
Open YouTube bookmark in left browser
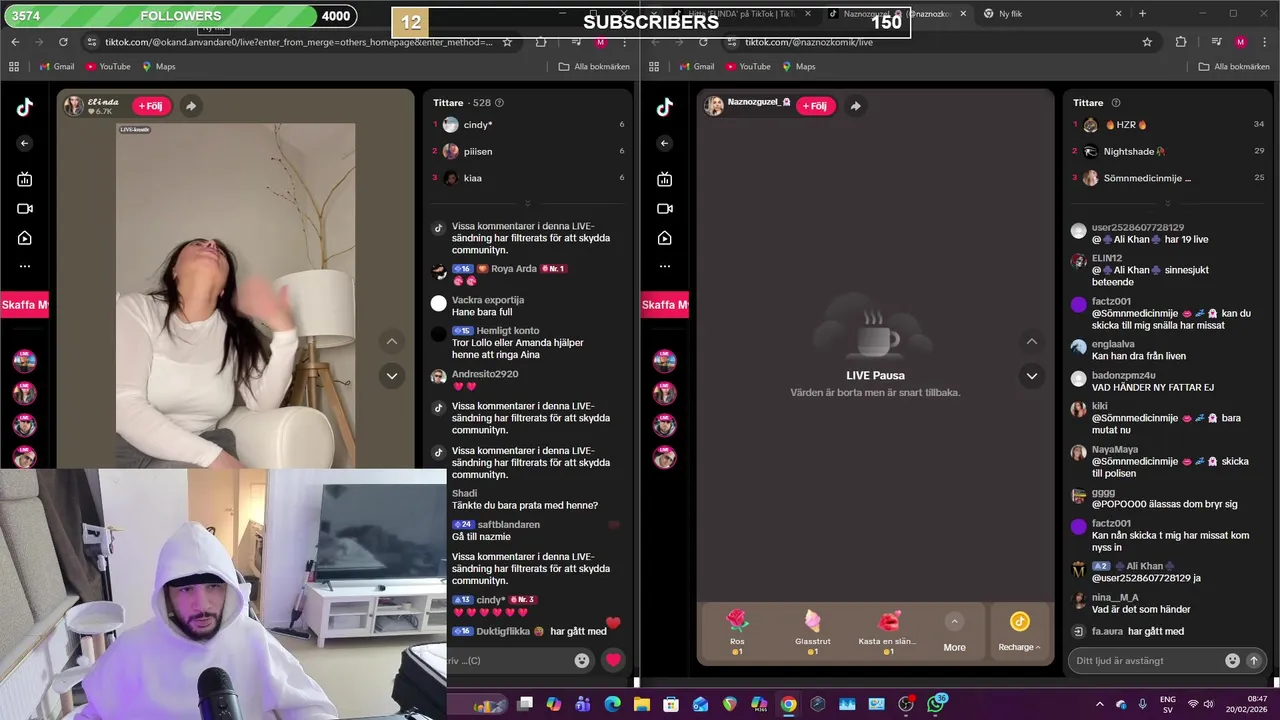pyautogui.click(x=108, y=67)
